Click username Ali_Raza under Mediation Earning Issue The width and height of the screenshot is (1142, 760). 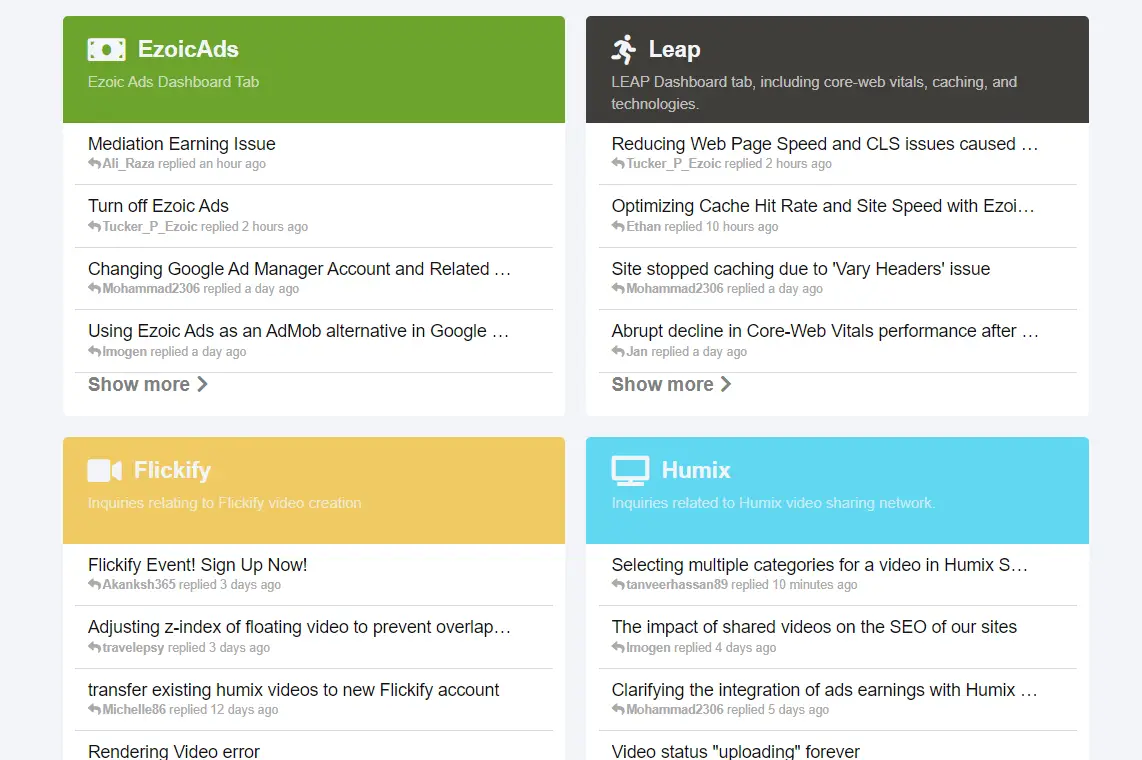tap(128, 164)
